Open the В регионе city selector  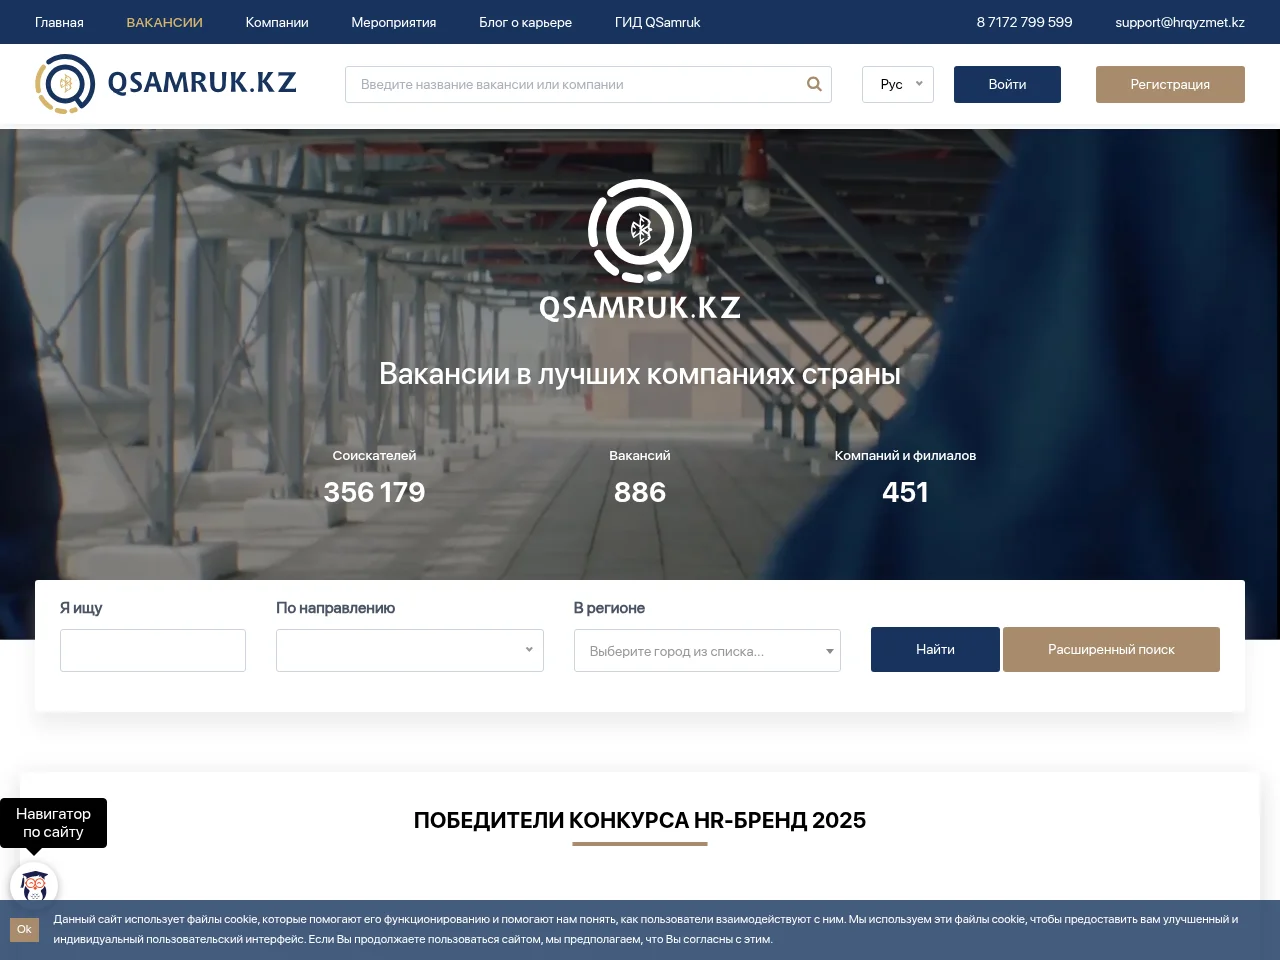[707, 650]
